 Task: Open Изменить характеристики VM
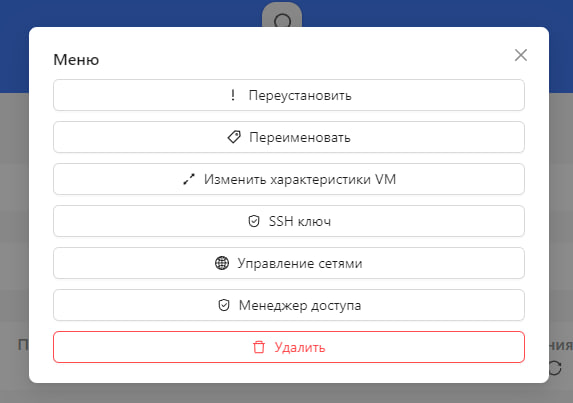[x=289, y=179]
